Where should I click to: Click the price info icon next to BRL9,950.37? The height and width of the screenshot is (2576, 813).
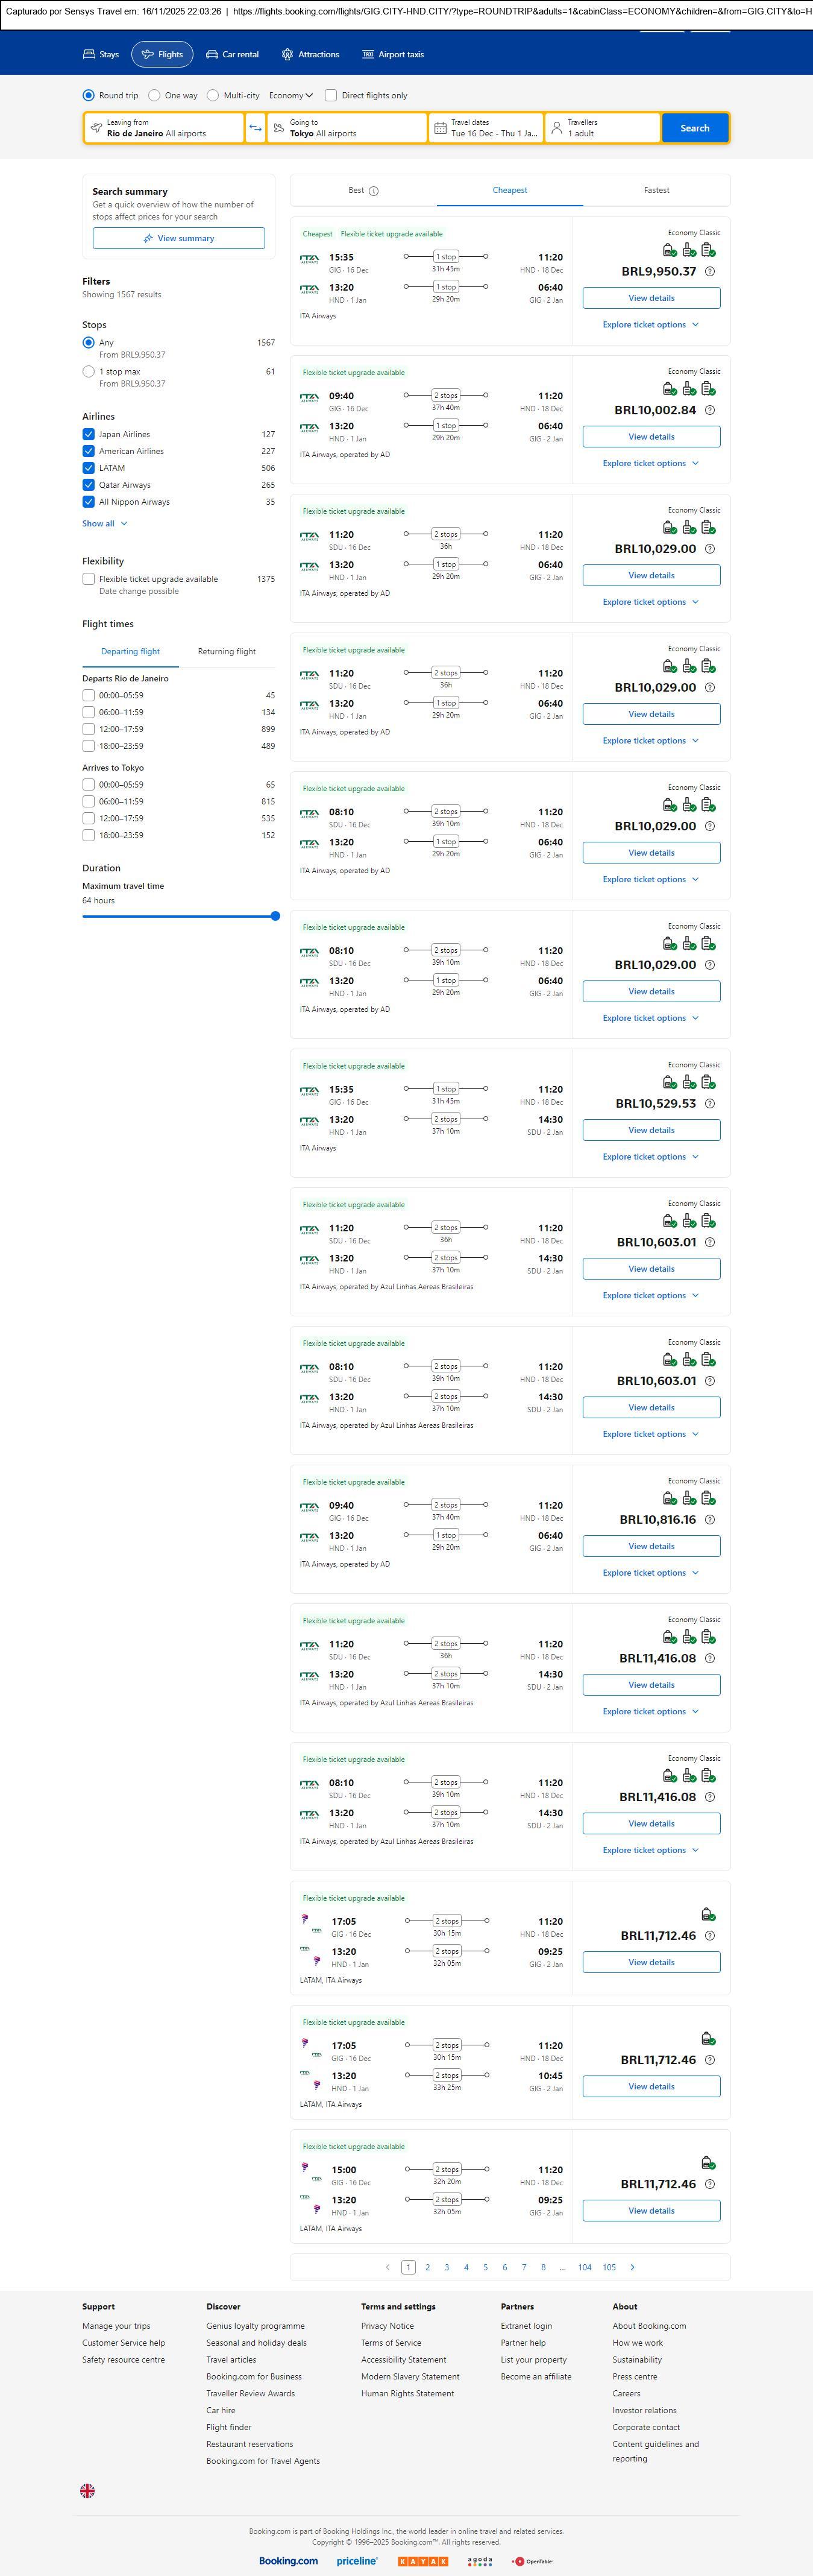[x=709, y=272]
